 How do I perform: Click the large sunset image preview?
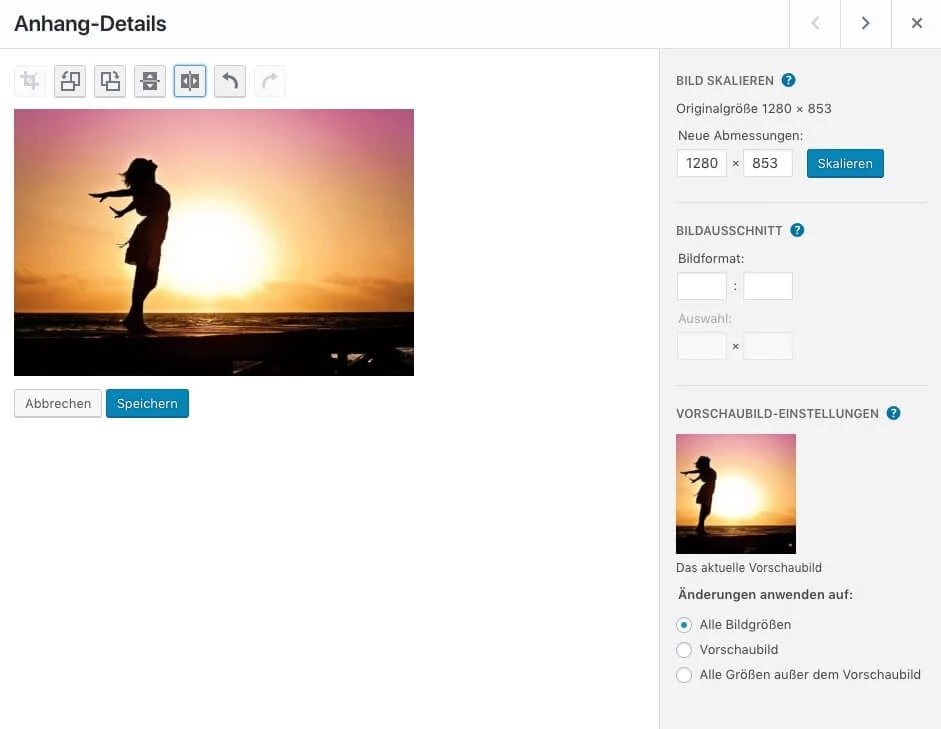[214, 242]
